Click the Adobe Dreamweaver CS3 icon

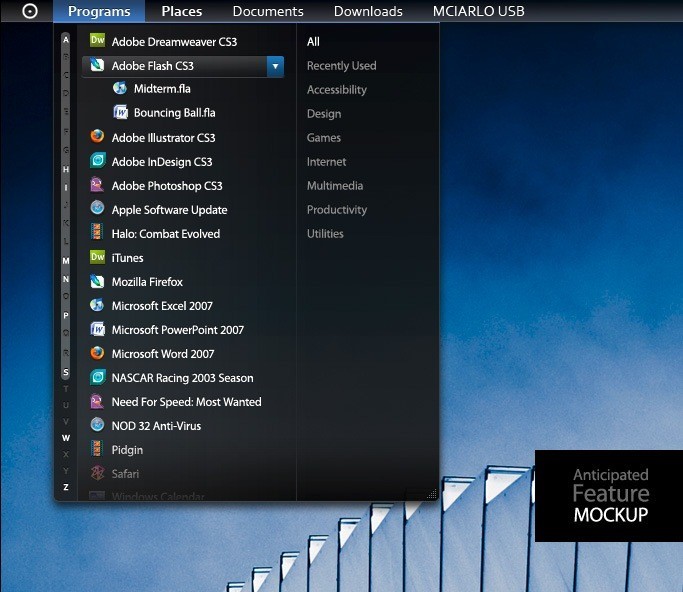click(97, 41)
